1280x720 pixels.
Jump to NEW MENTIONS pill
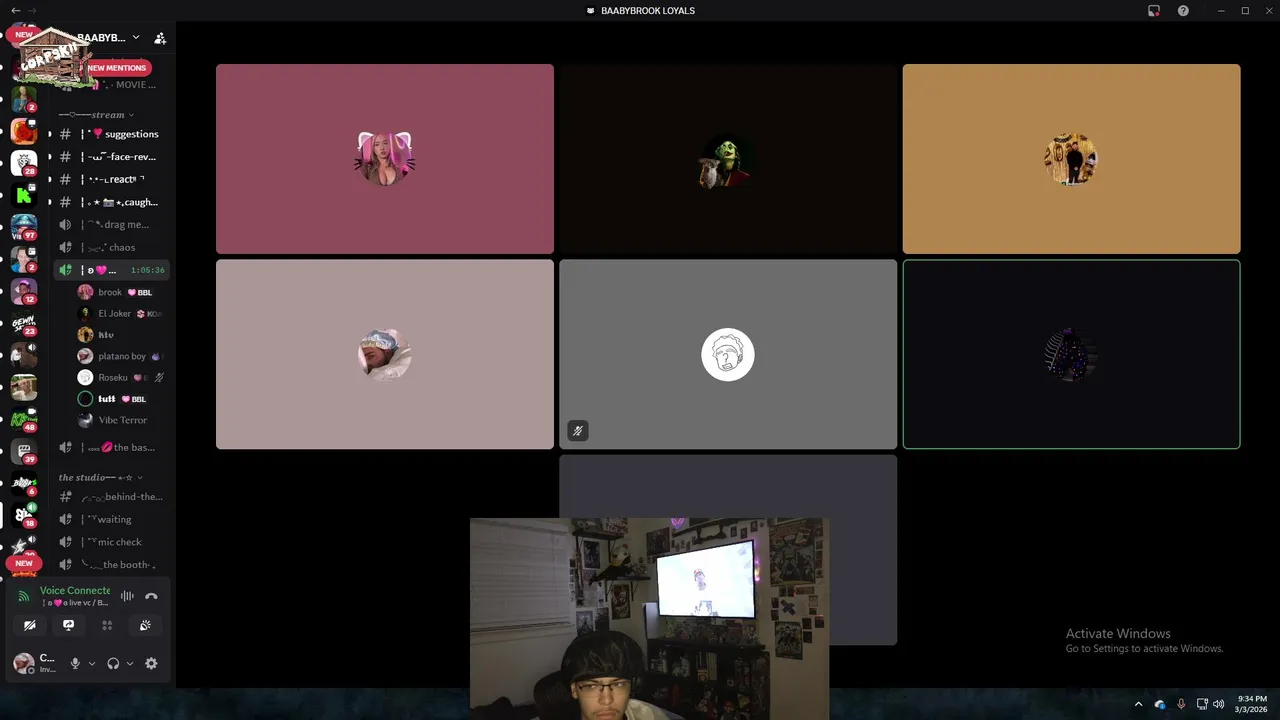[x=117, y=68]
